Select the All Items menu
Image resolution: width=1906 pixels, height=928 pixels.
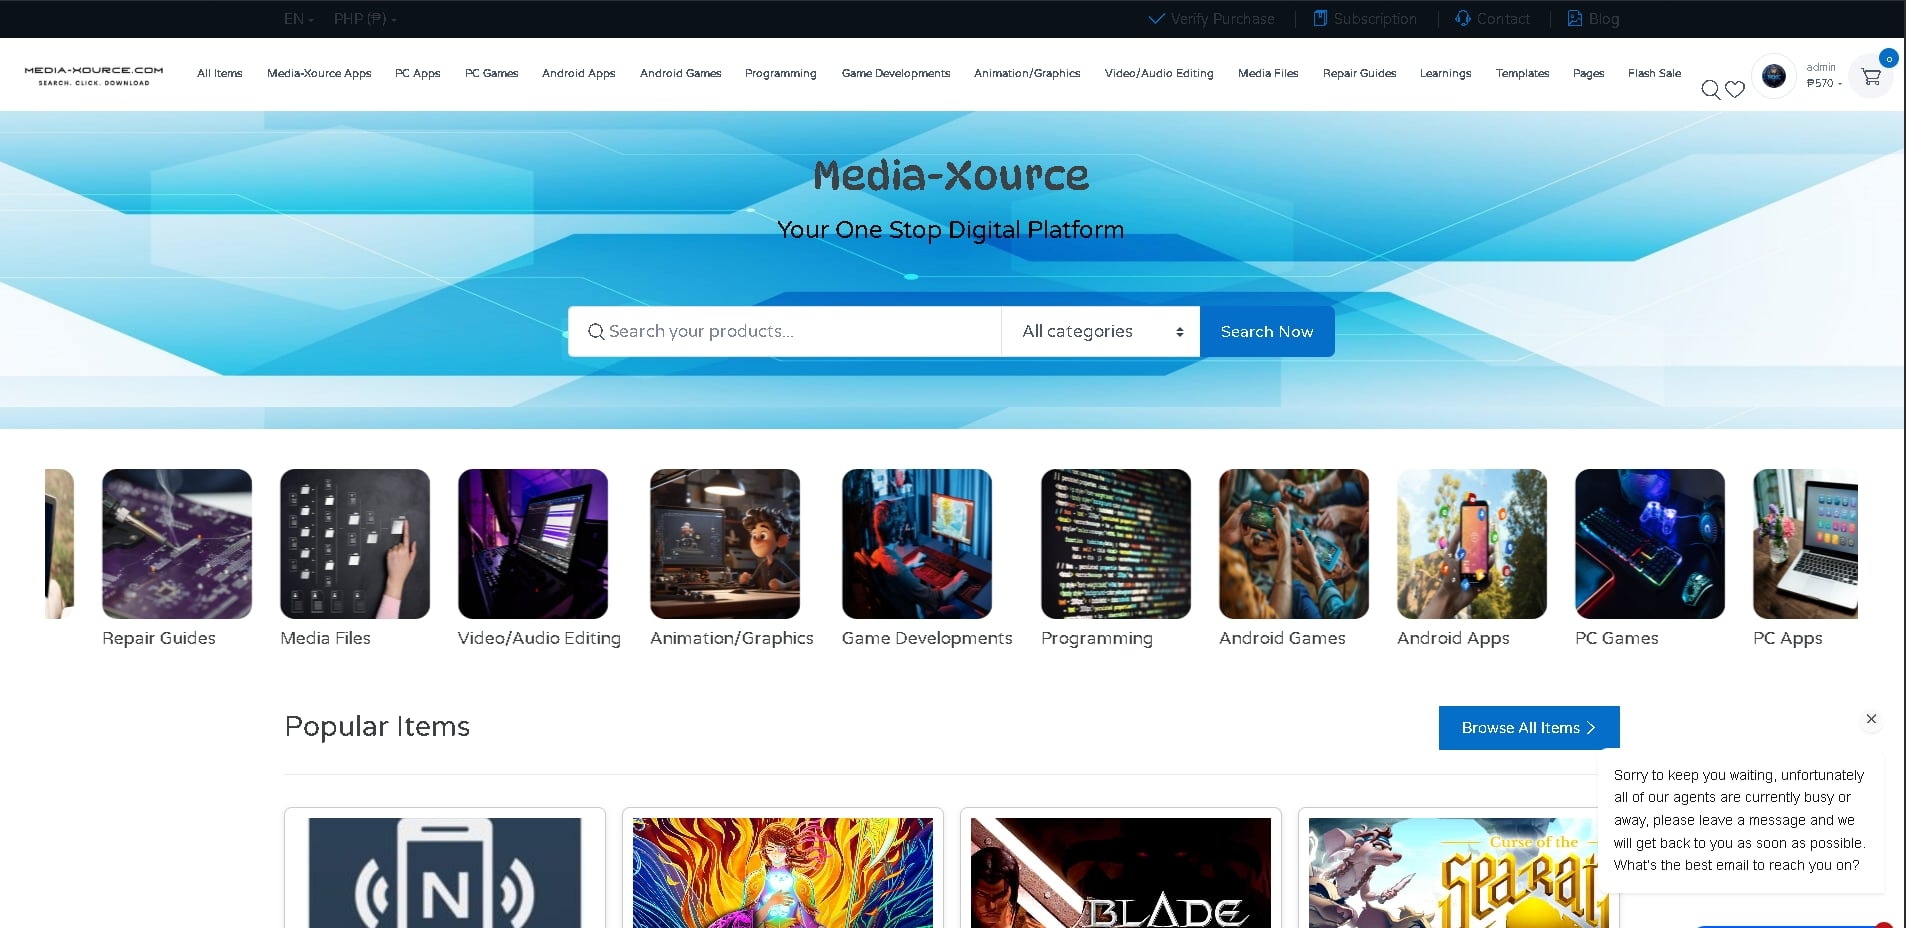[x=219, y=73]
